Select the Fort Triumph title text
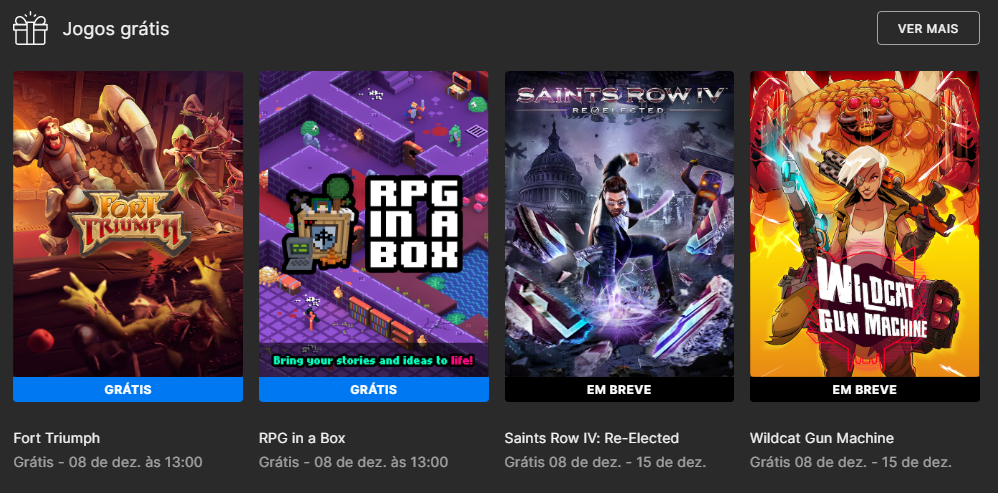The width and height of the screenshot is (998, 493). tap(57, 438)
